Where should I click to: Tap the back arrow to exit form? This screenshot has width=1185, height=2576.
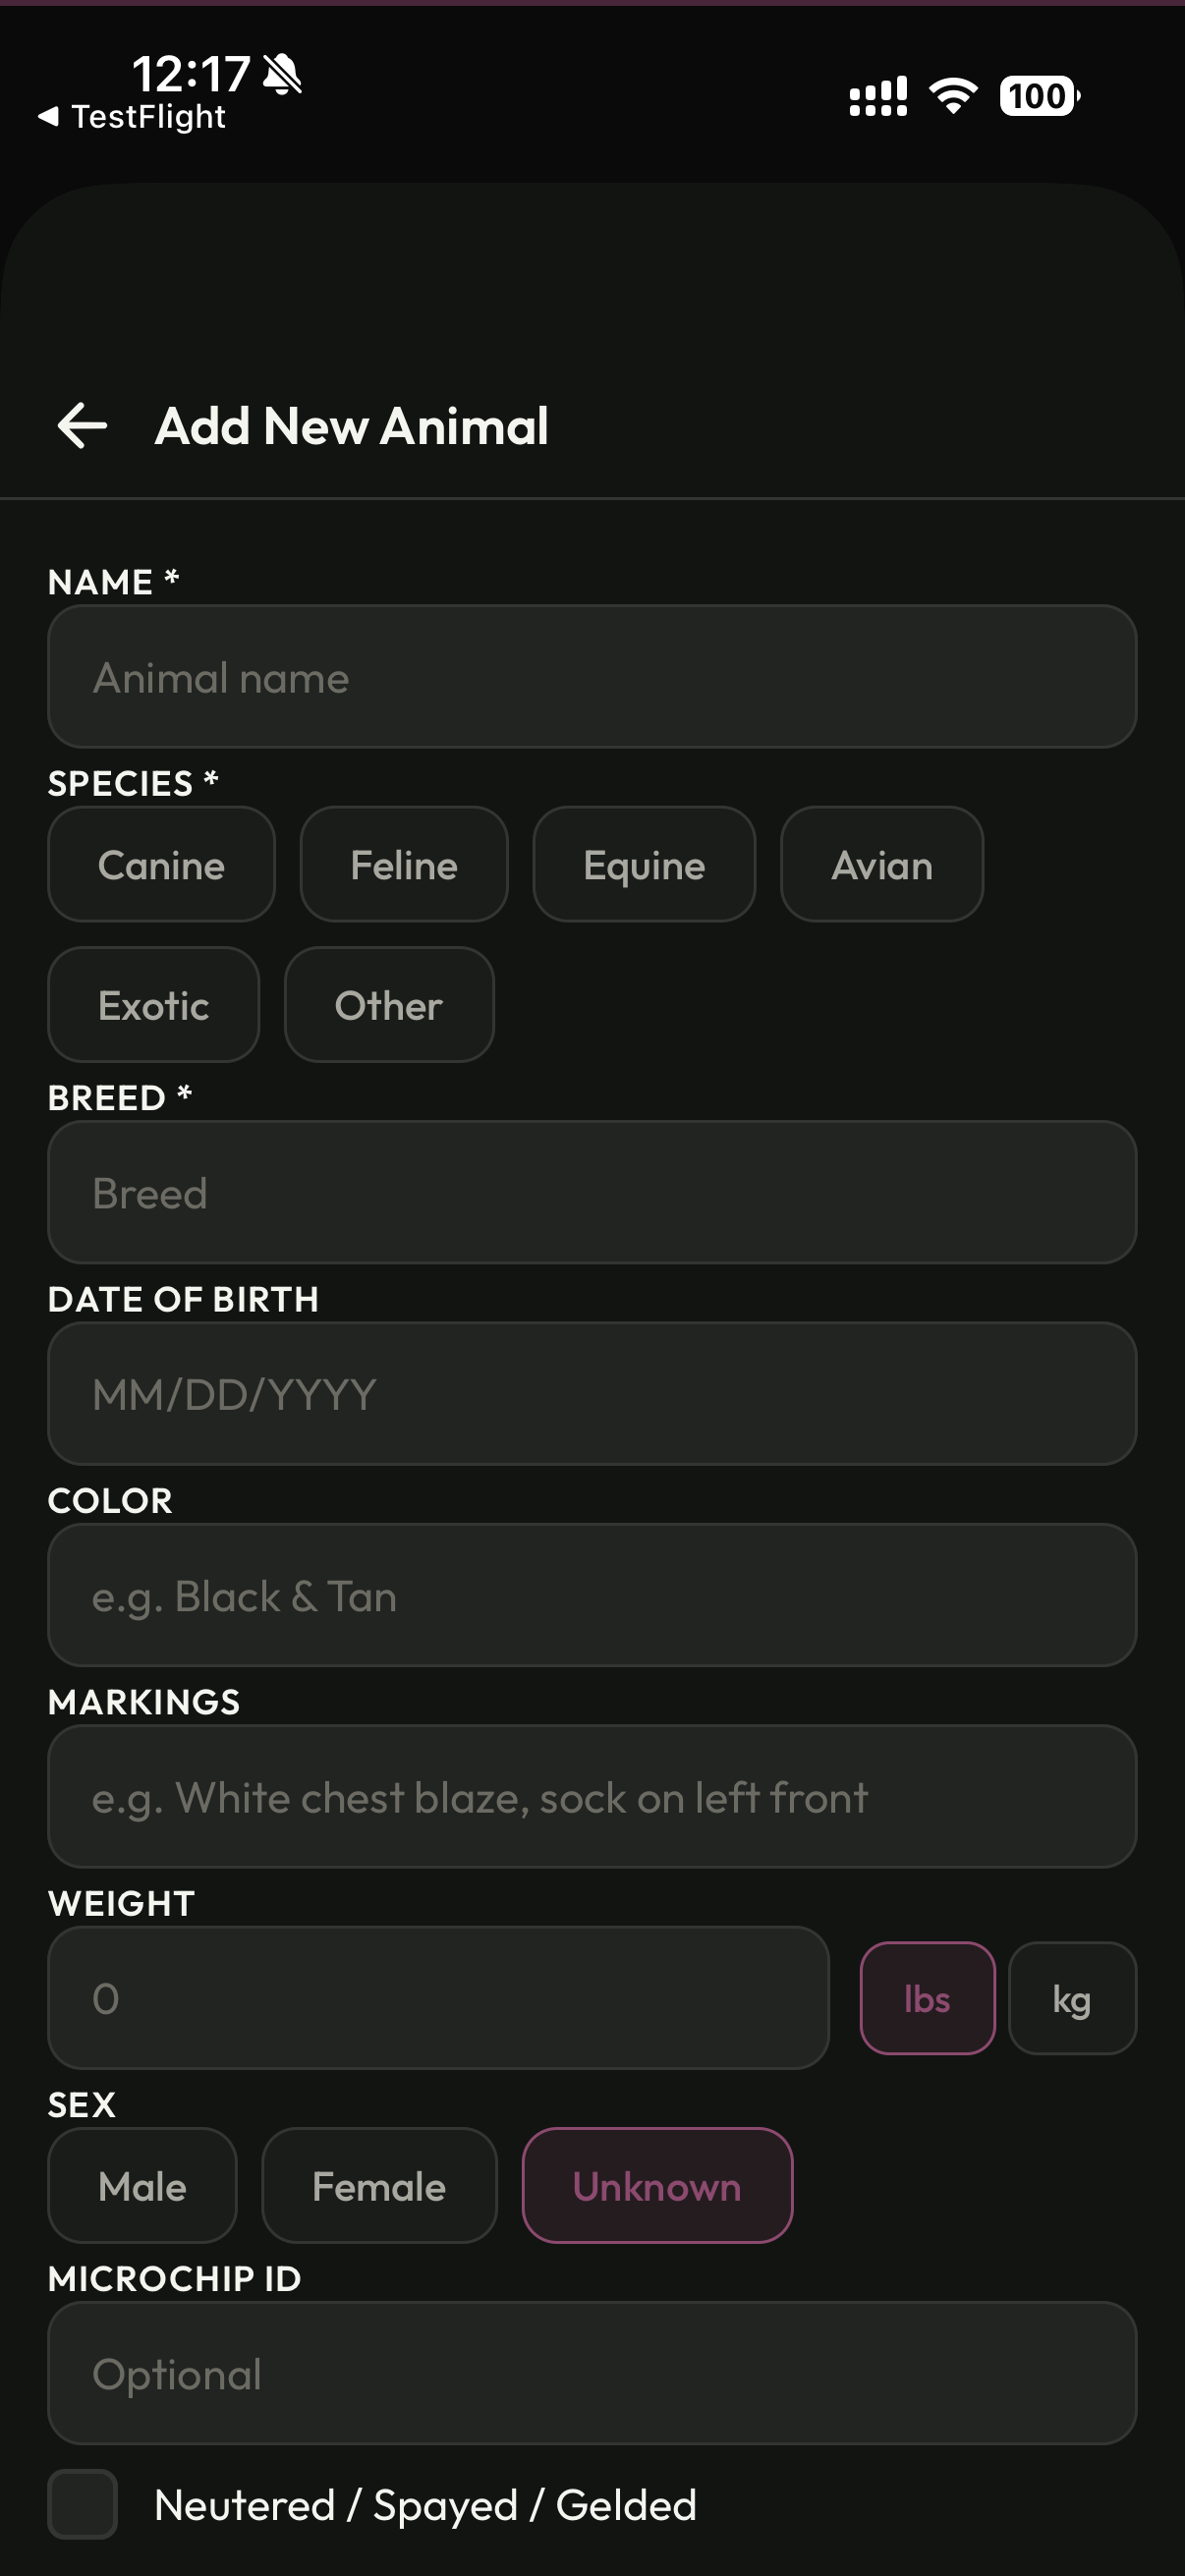coord(81,425)
